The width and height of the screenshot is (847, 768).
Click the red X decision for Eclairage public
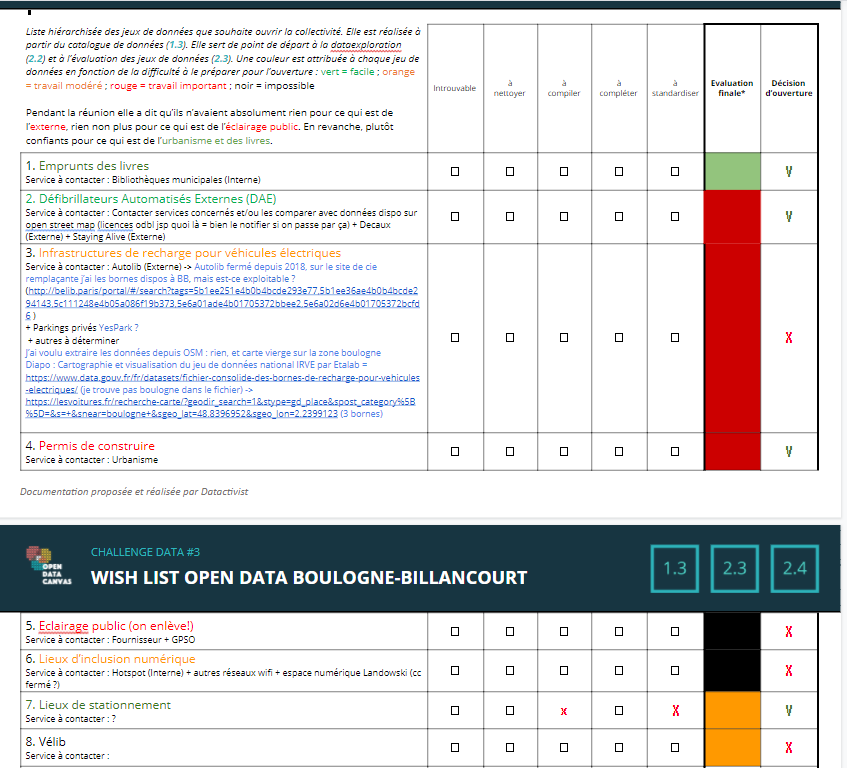[x=789, y=631]
